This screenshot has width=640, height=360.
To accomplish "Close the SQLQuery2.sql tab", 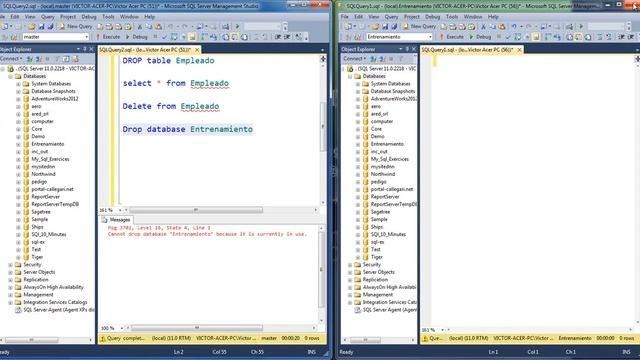I will [197, 49].
